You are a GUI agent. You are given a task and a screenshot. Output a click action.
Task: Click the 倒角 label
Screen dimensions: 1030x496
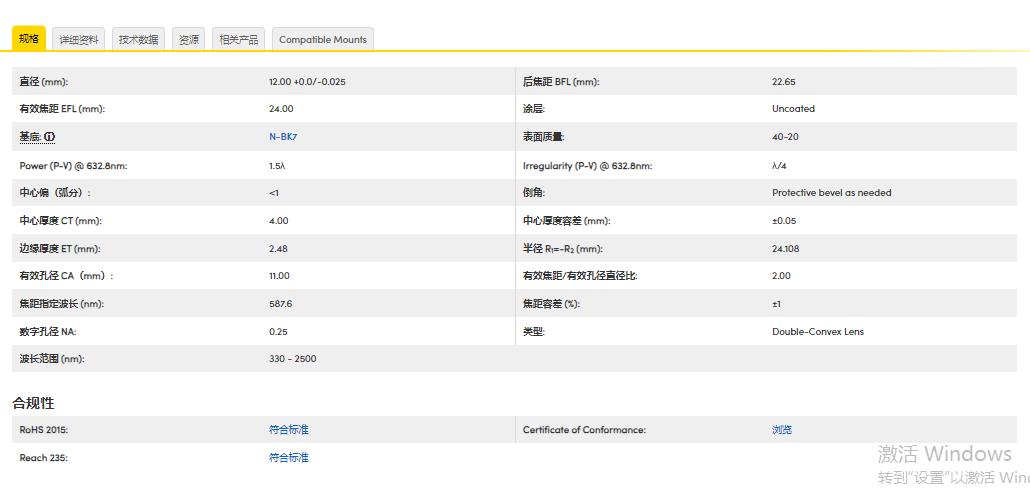point(534,193)
